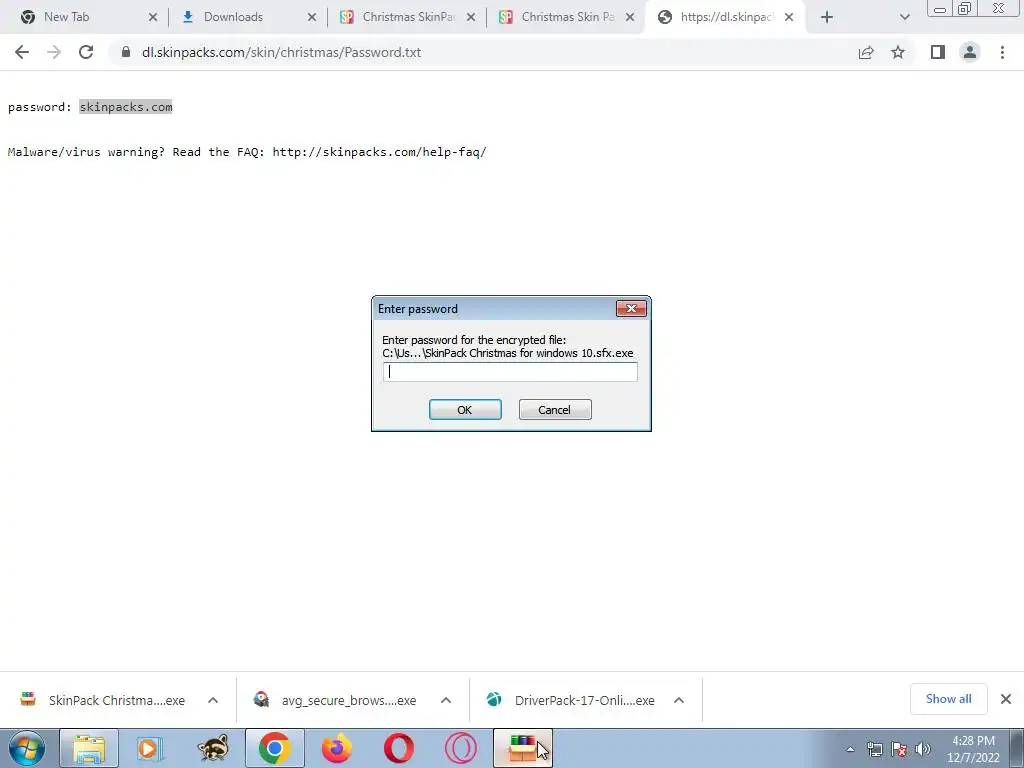Close the Enter password dialog with the red X
This screenshot has width=1024, height=768.
tap(631, 309)
